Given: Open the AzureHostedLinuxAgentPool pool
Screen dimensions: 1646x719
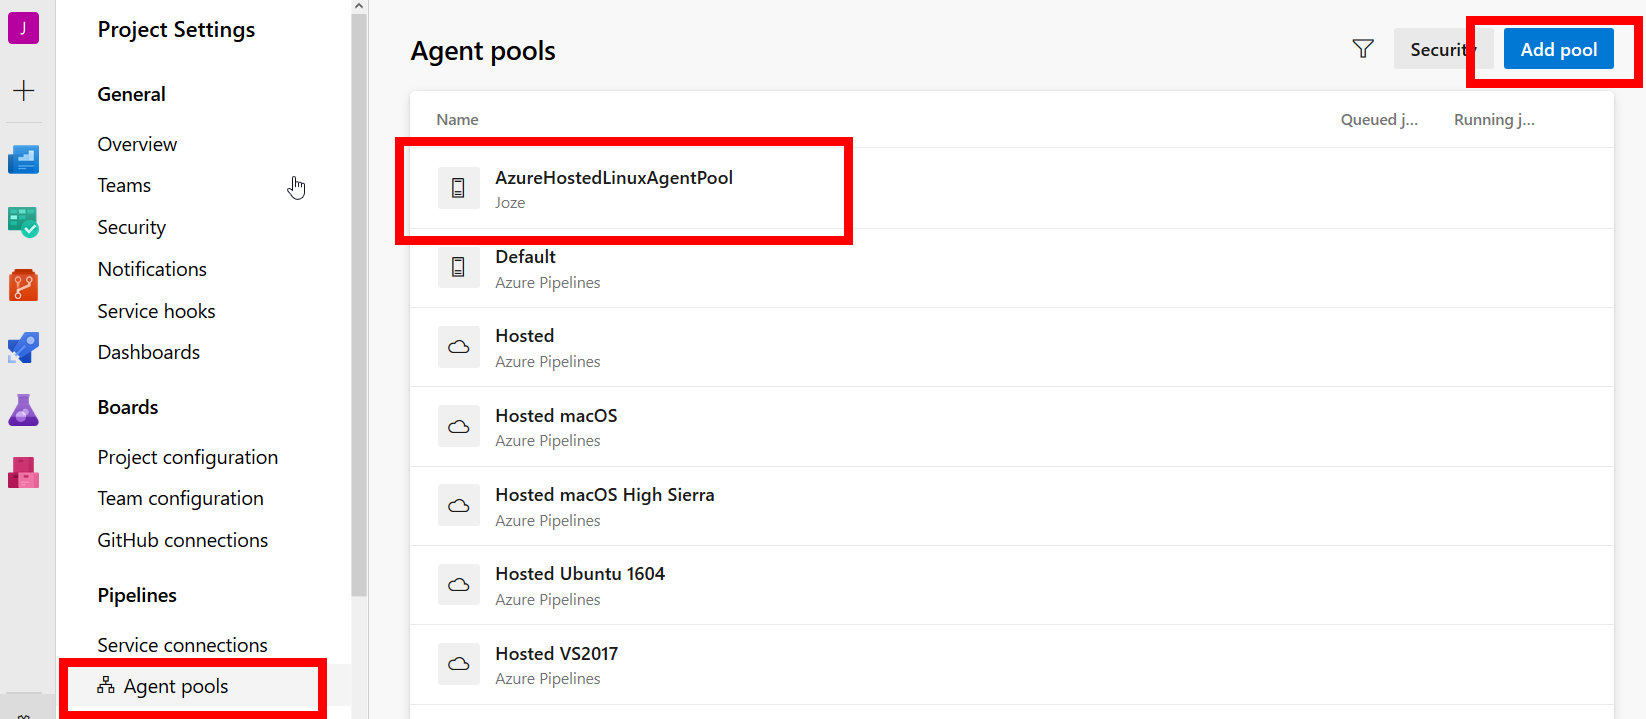Looking at the screenshot, I should tap(613, 178).
